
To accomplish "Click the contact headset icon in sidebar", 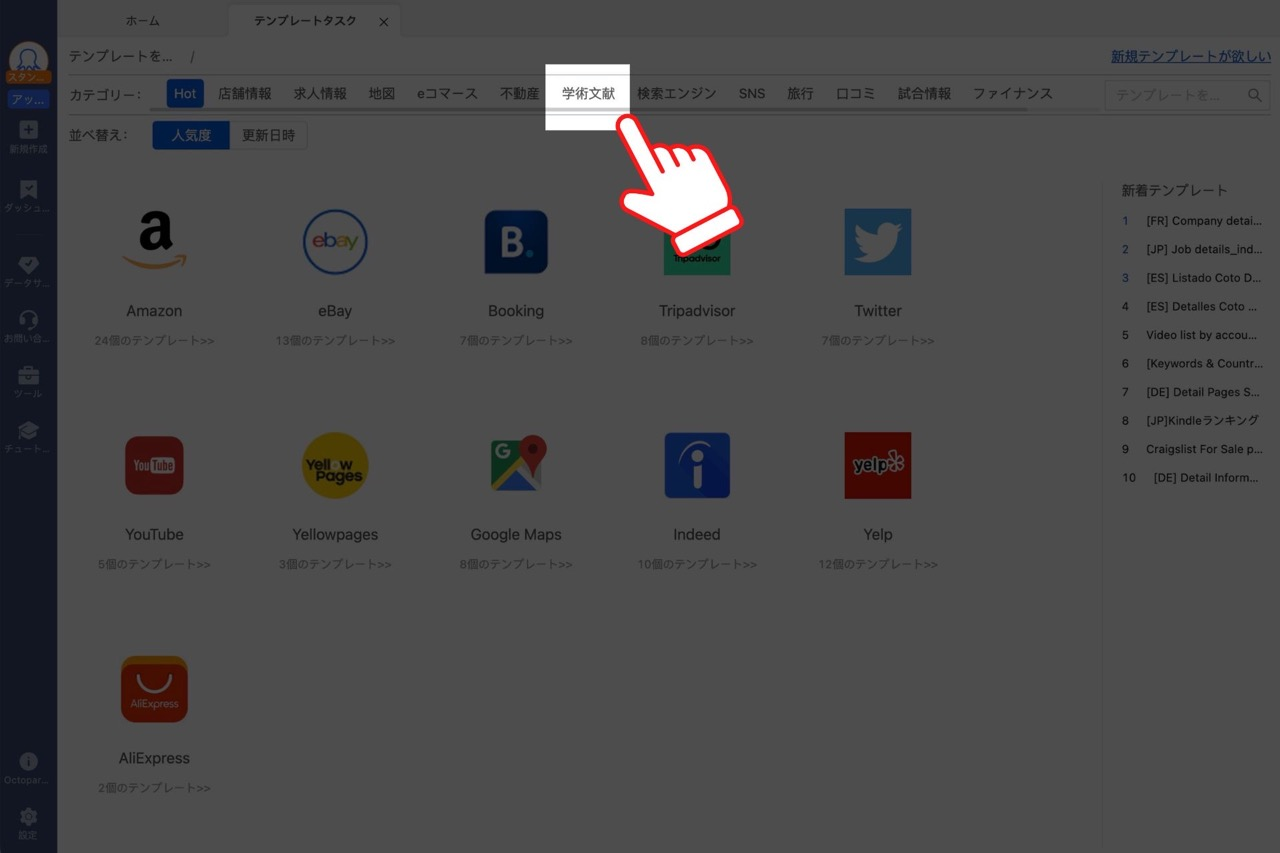I will 28,320.
